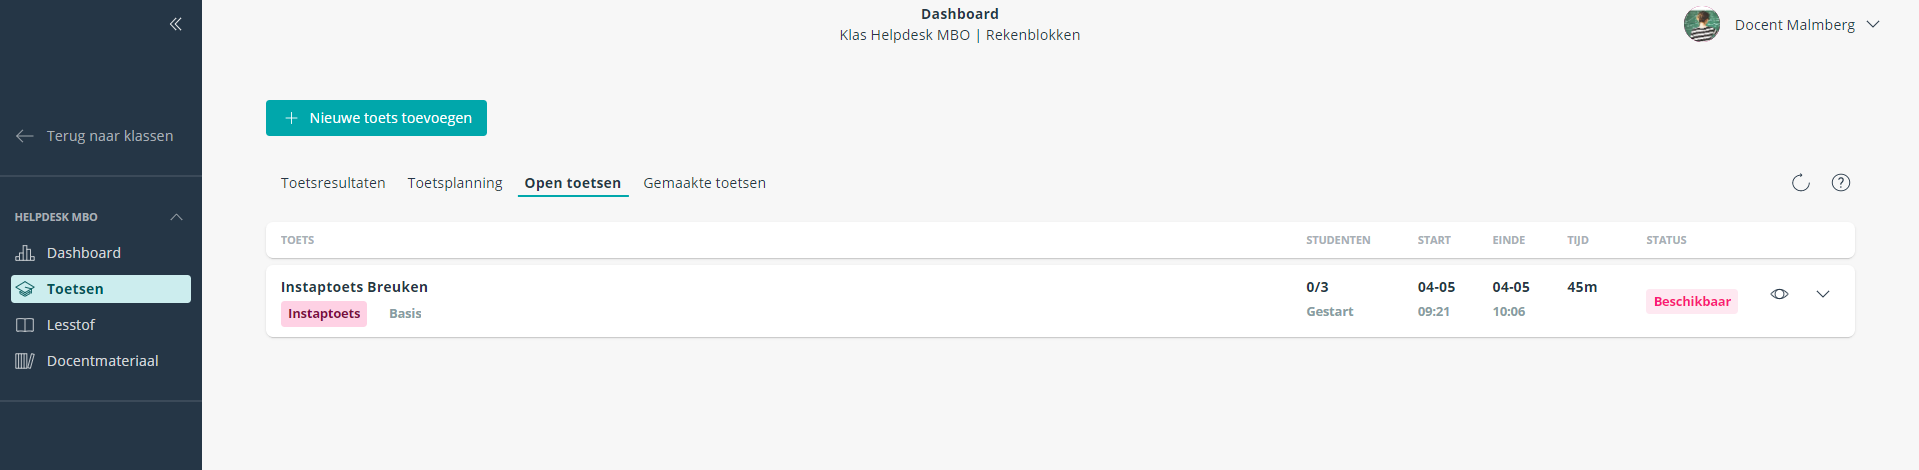Open the Docent Malmberg user dropdown

[x=1873, y=25]
